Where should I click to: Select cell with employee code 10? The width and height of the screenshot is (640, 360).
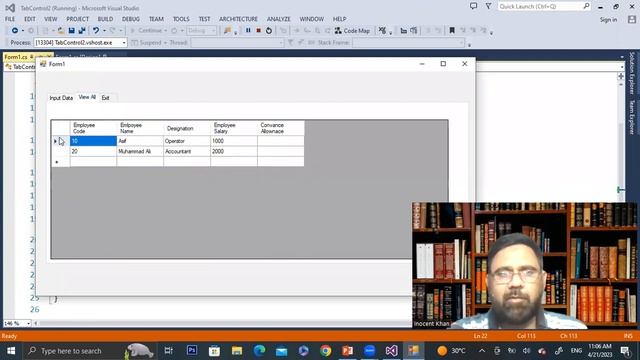pyautogui.click(x=93, y=141)
